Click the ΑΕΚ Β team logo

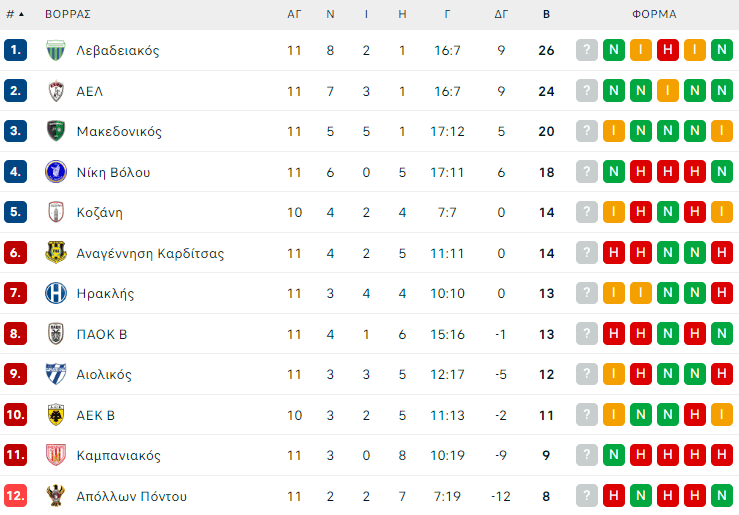55,415
